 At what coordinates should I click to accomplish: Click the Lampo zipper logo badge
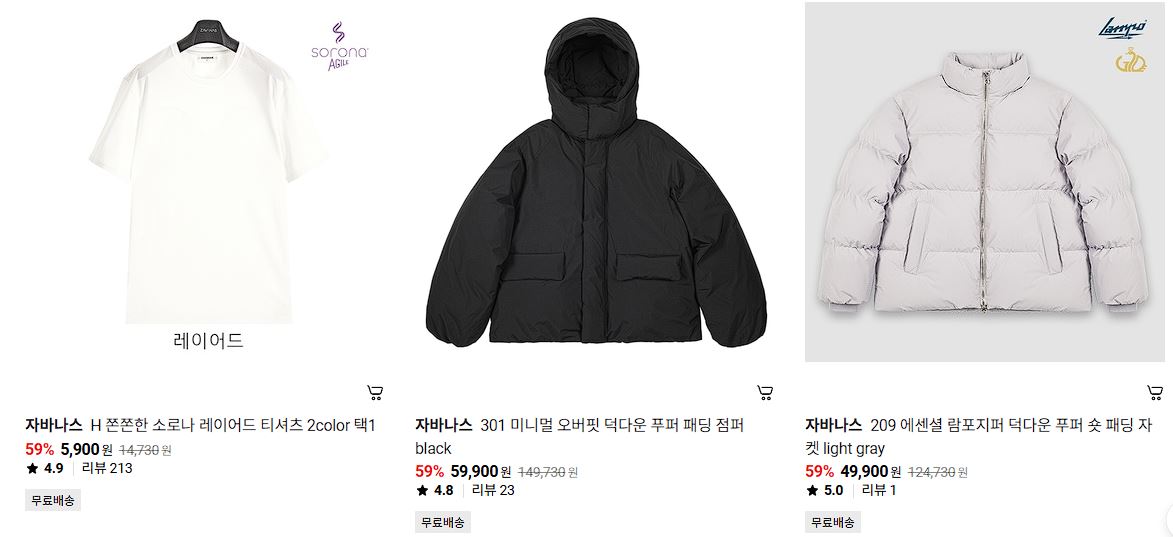[1122, 28]
